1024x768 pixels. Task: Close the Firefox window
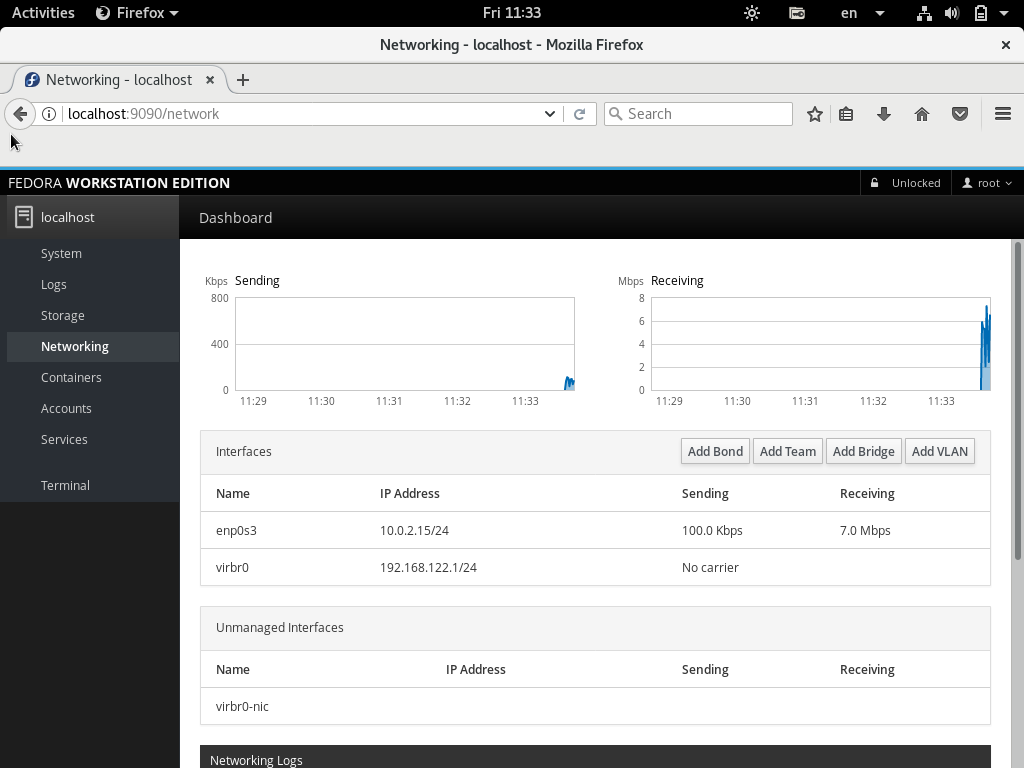click(x=1006, y=45)
